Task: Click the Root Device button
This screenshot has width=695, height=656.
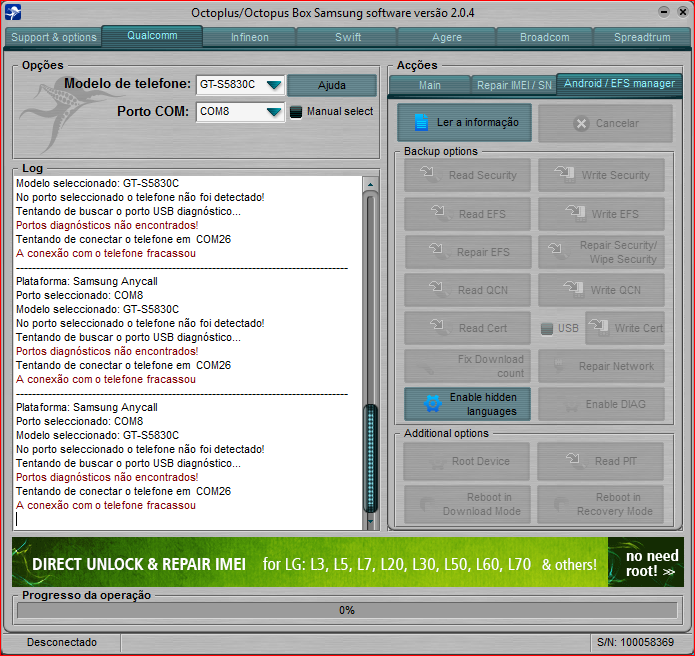Action: click(466, 461)
